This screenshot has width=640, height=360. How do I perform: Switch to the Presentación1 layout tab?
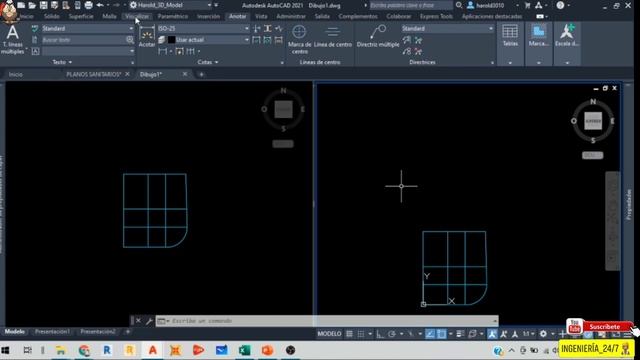[x=52, y=332]
